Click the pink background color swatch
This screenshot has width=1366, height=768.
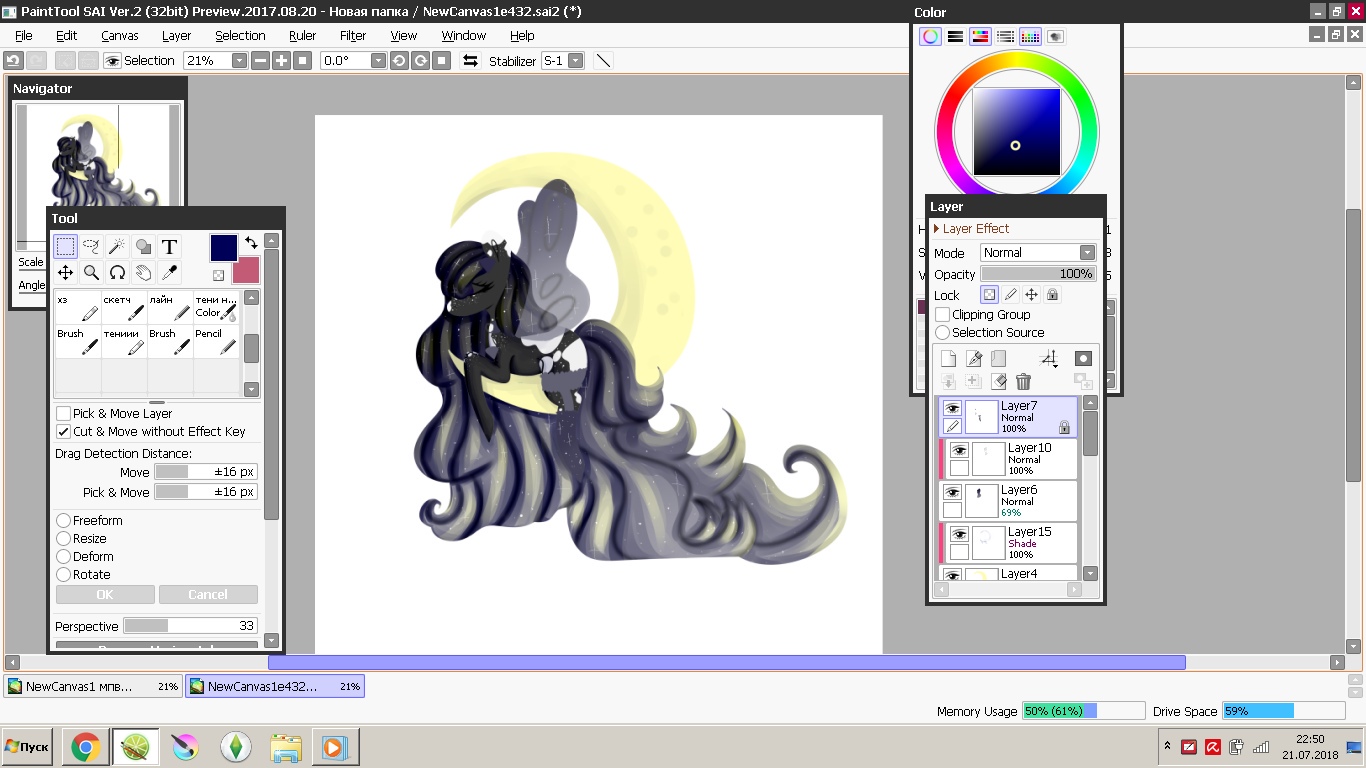point(246,271)
